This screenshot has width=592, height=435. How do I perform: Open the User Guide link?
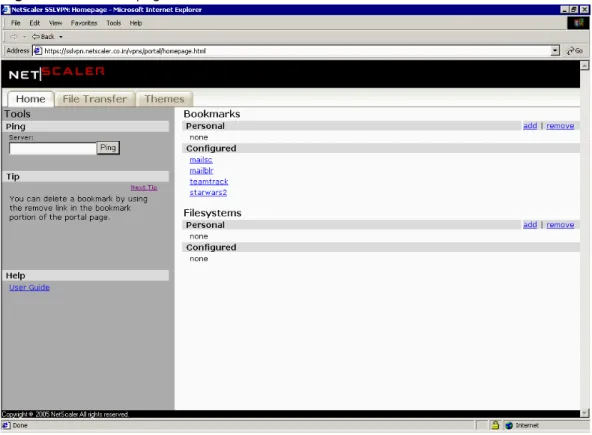29,287
